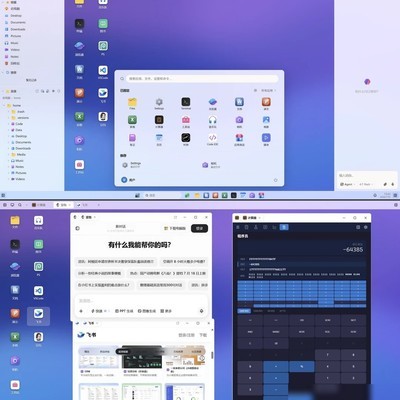Click 图像生成 in Doubao input bar

point(147,311)
